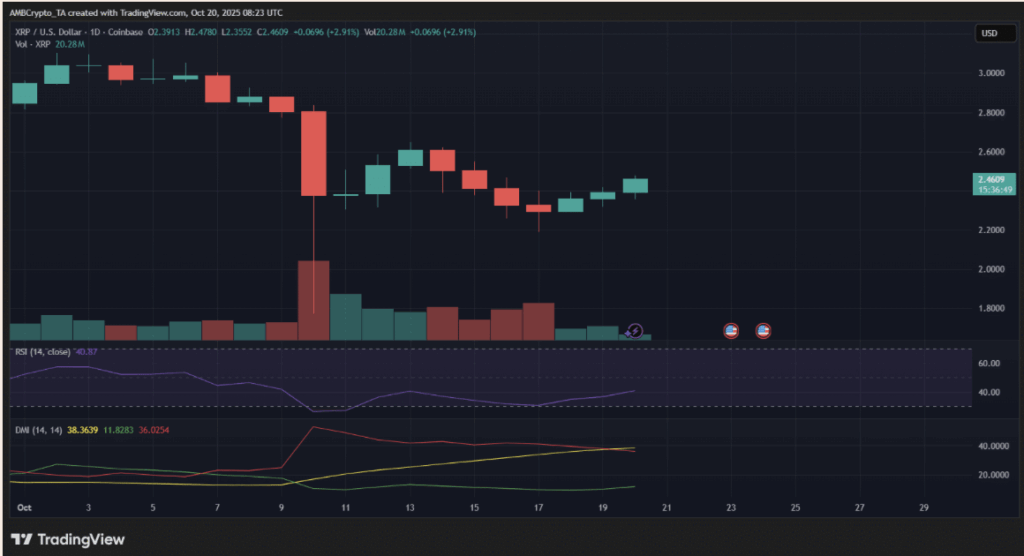Click the large red candle on Oct 10
1024x556 pixels.
click(x=314, y=153)
